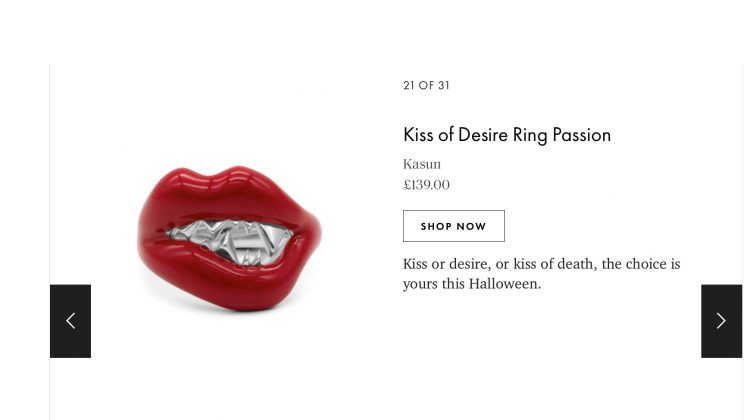The image size is (750, 420).
Task: Click the white left-pointing chevron icon
Action: (70, 321)
